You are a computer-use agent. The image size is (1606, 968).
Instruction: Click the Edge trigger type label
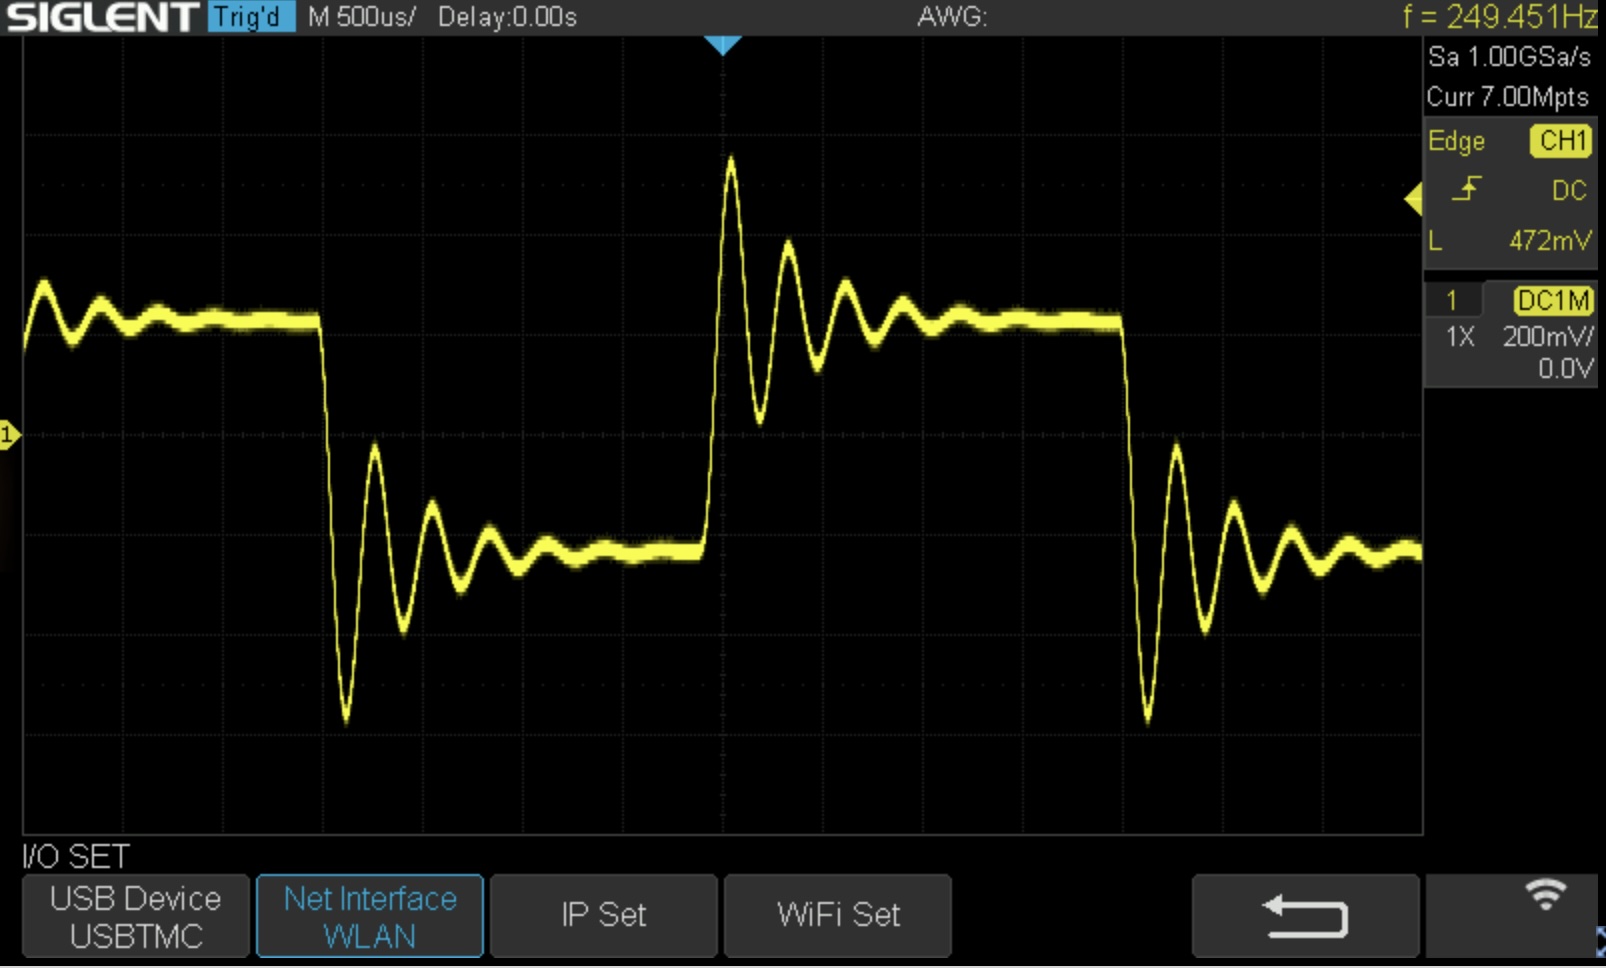pos(1456,141)
